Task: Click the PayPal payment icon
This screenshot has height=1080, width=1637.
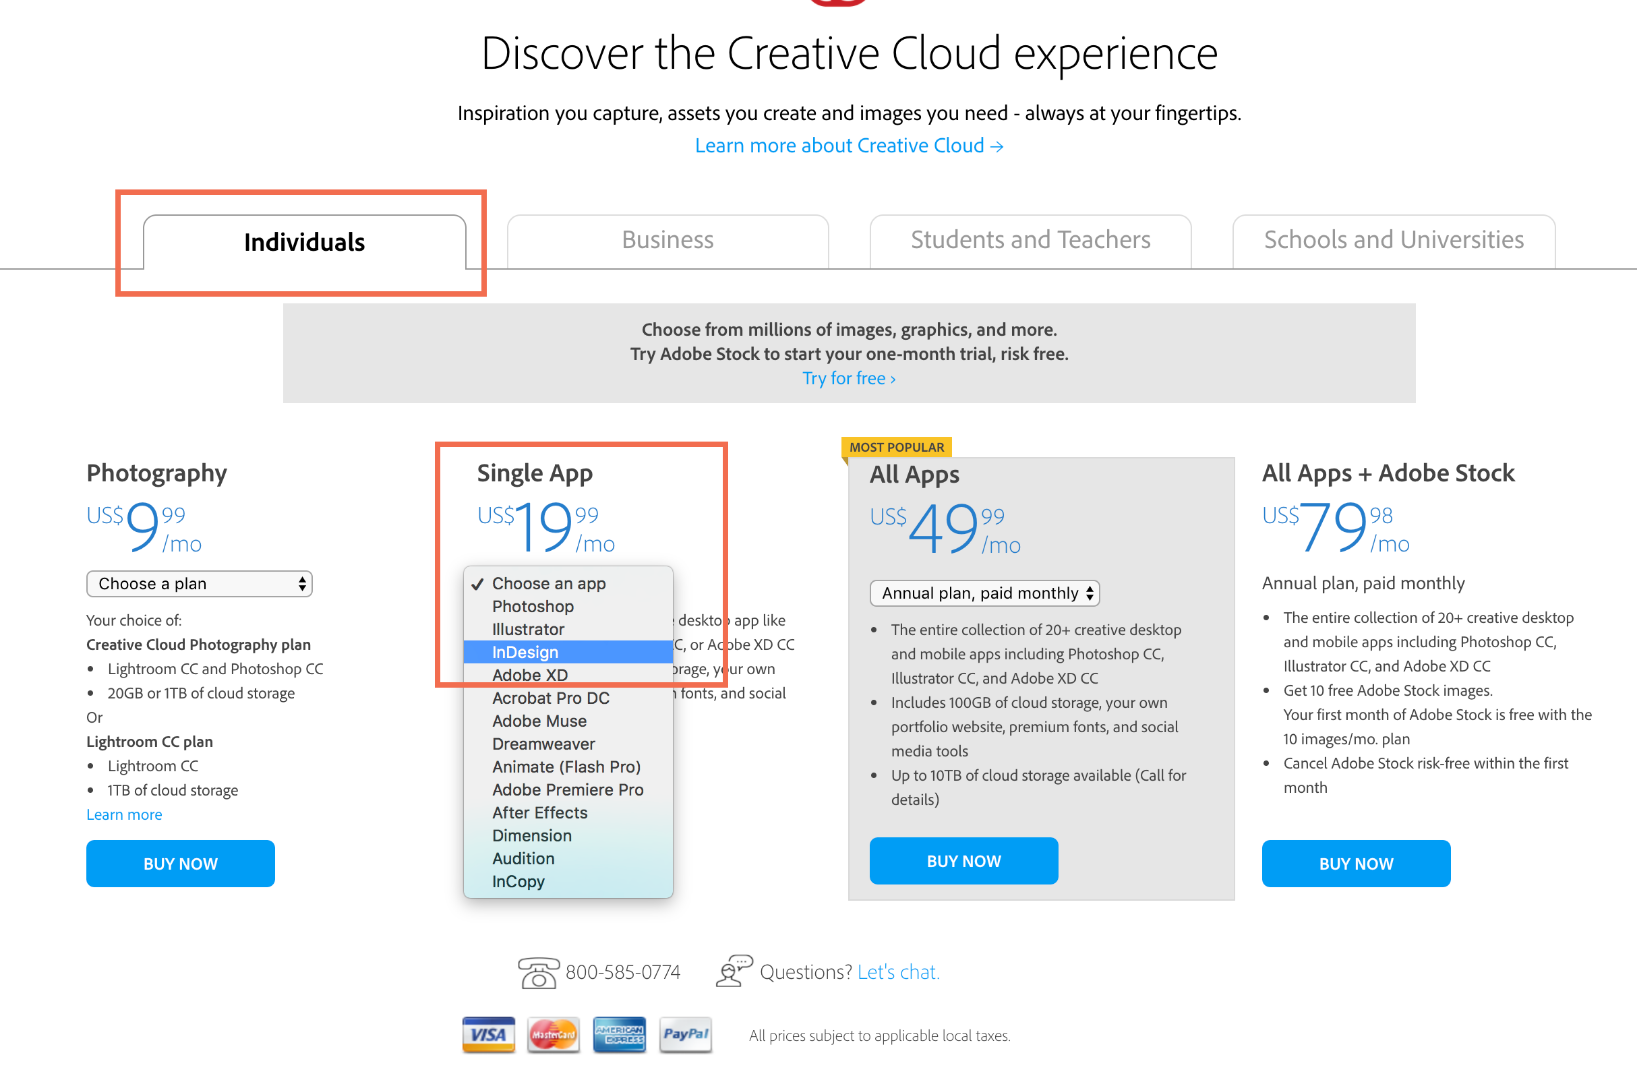Action: pyautogui.click(x=685, y=1035)
